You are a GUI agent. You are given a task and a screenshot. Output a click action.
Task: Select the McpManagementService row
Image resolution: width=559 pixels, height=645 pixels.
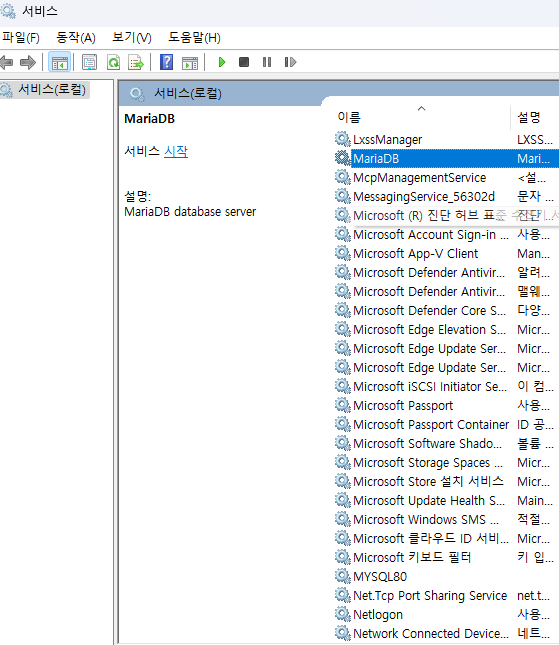pos(446,177)
